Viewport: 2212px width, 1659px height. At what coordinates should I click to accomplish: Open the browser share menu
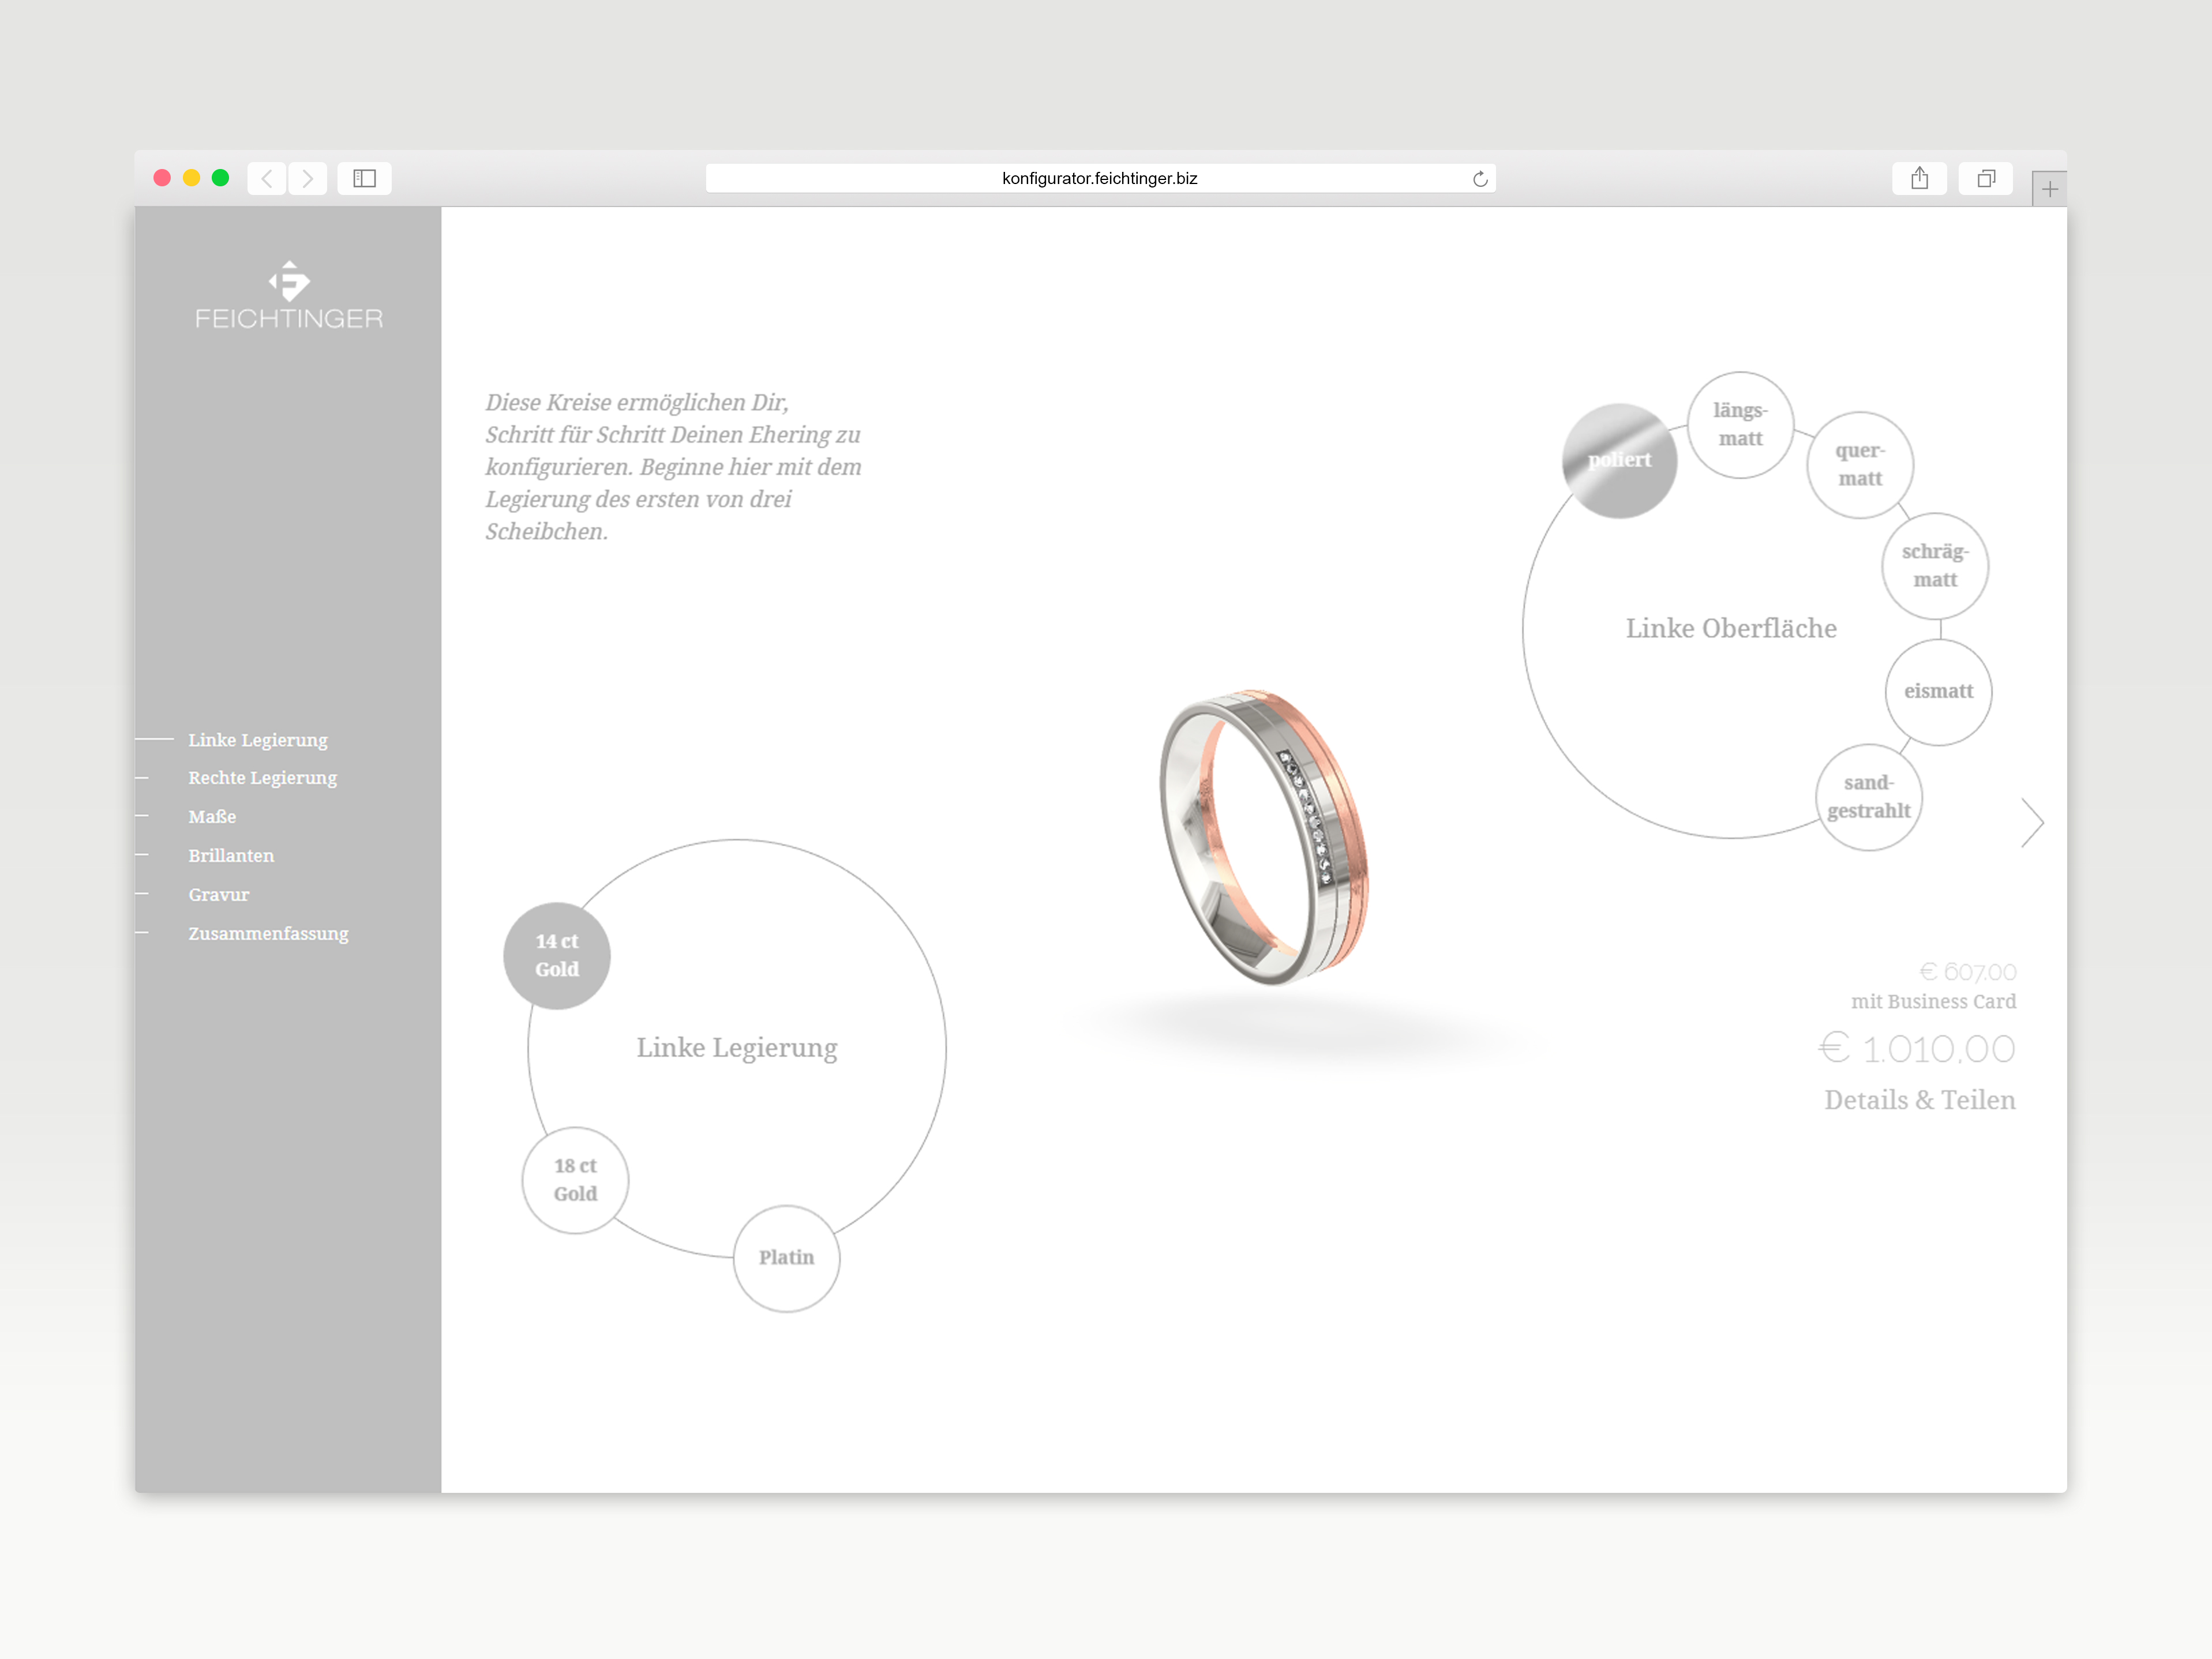coord(1919,179)
